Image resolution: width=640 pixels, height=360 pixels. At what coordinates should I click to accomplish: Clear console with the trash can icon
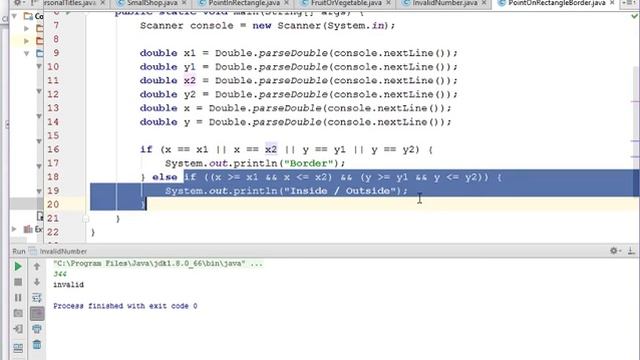point(37,344)
